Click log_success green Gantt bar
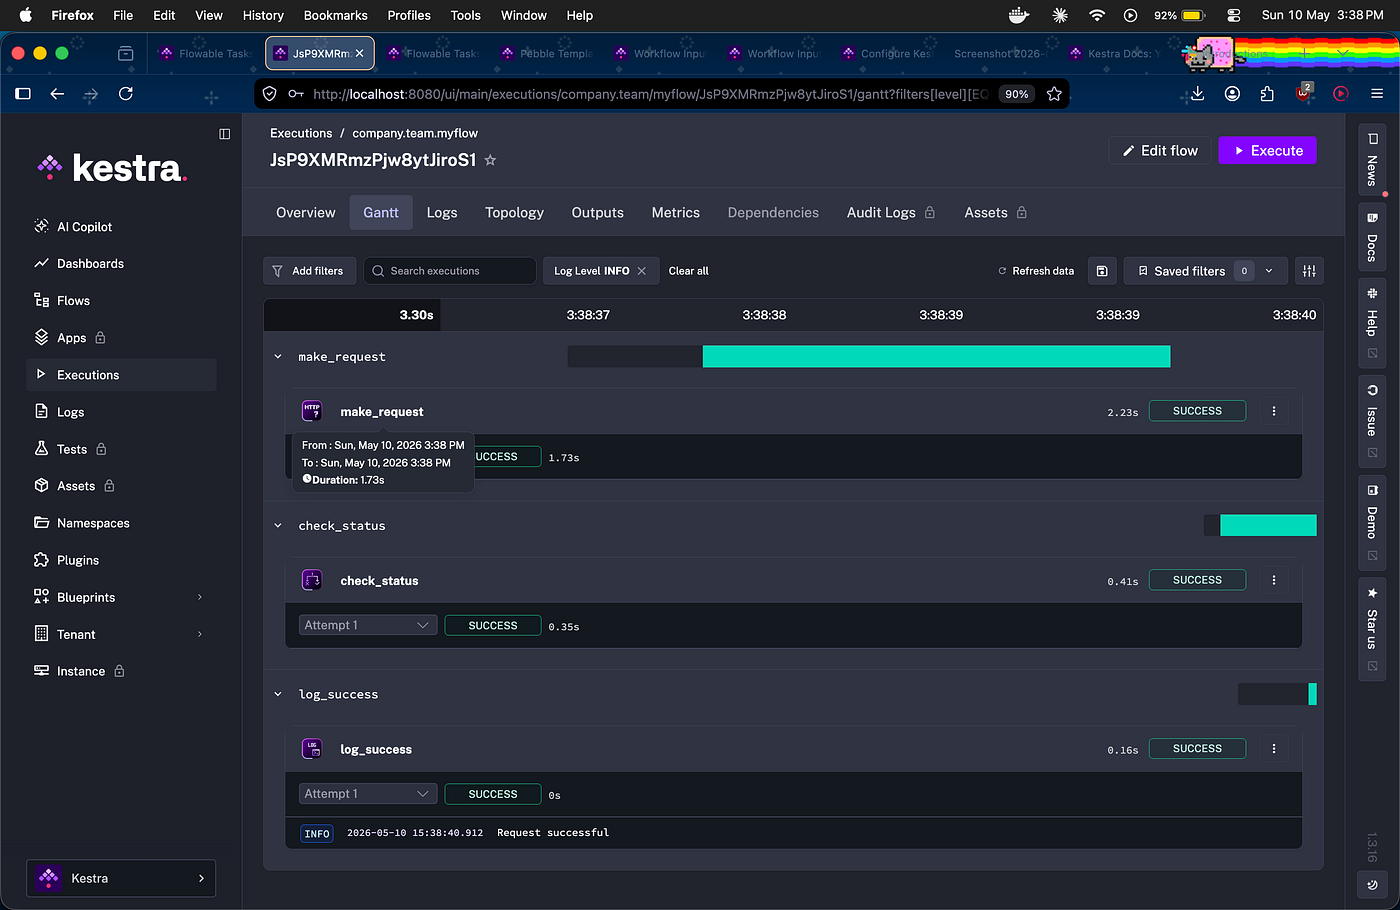Image resolution: width=1400 pixels, height=910 pixels. [1312, 695]
